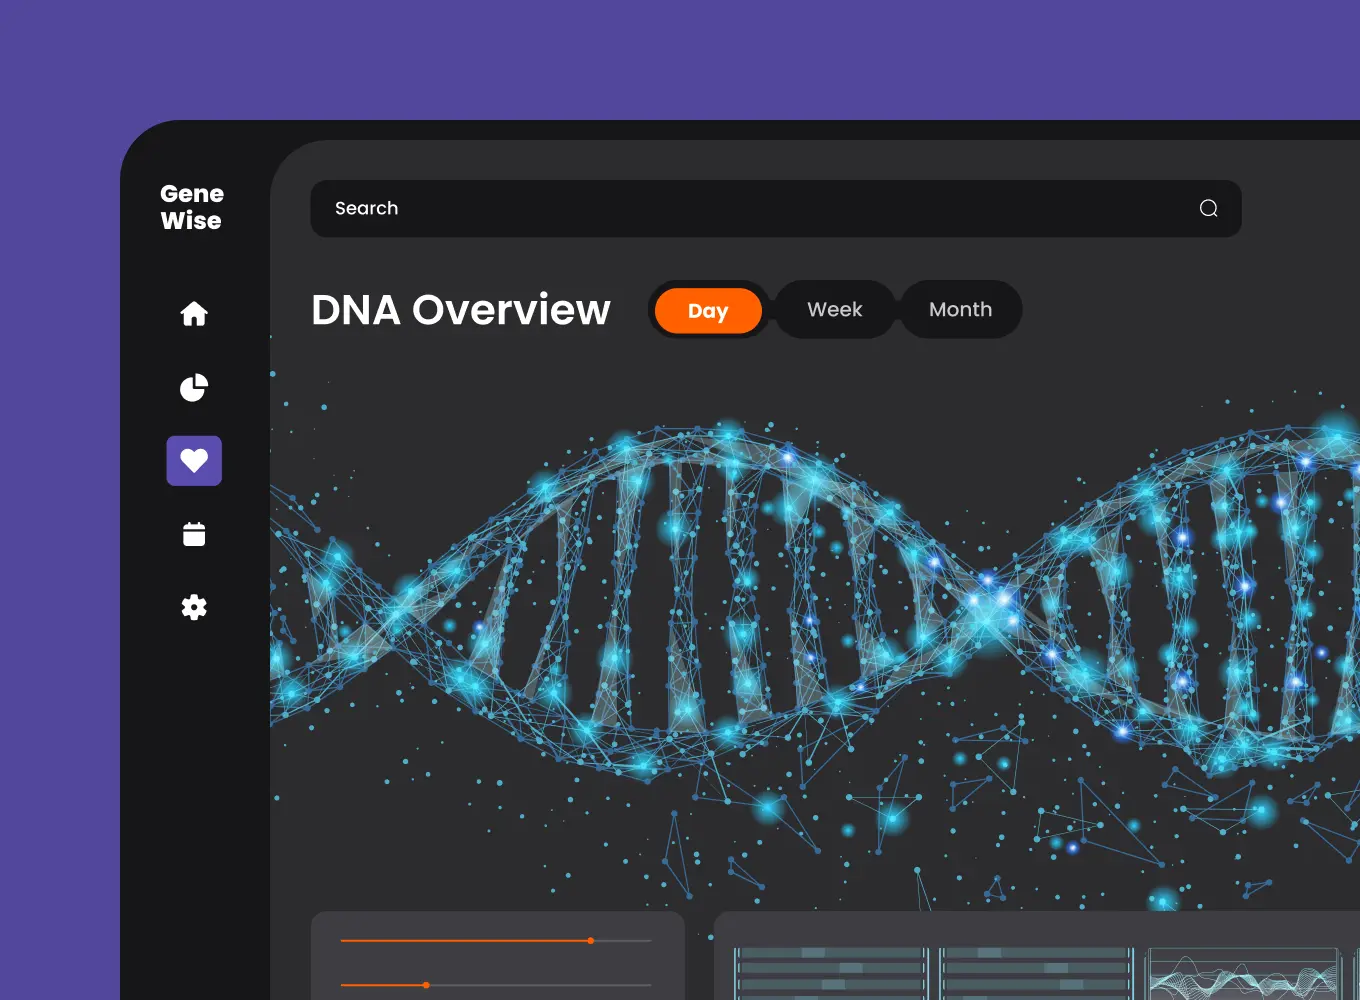Open the calendar icon in sidebar

coord(194,534)
